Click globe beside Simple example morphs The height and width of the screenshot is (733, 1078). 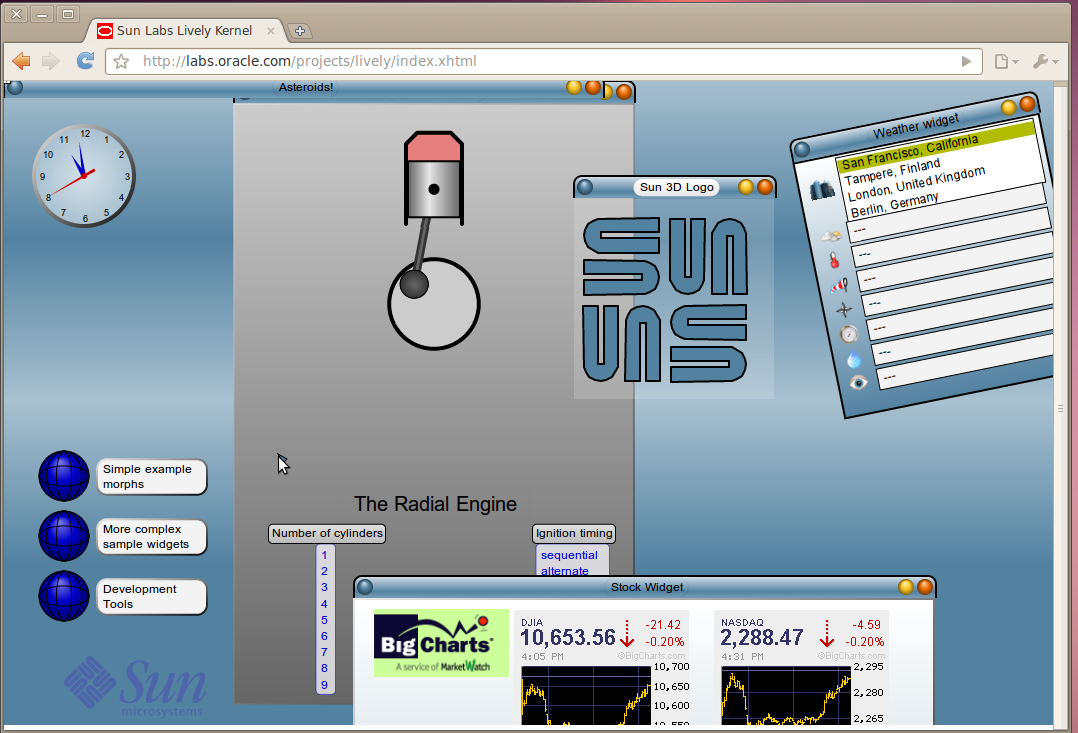pos(63,476)
